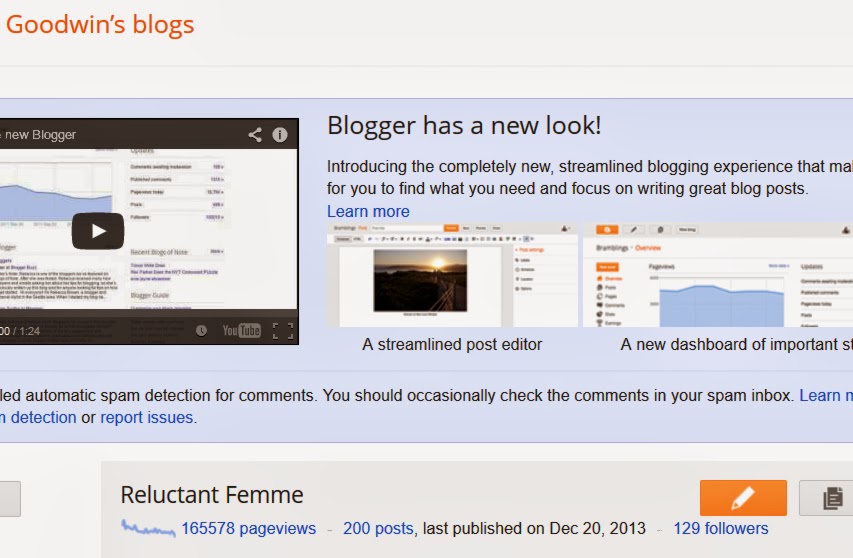Image resolution: width=853 pixels, height=558 pixels.
Task: Open the video on YouTube logo
Action: [x=242, y=331]
